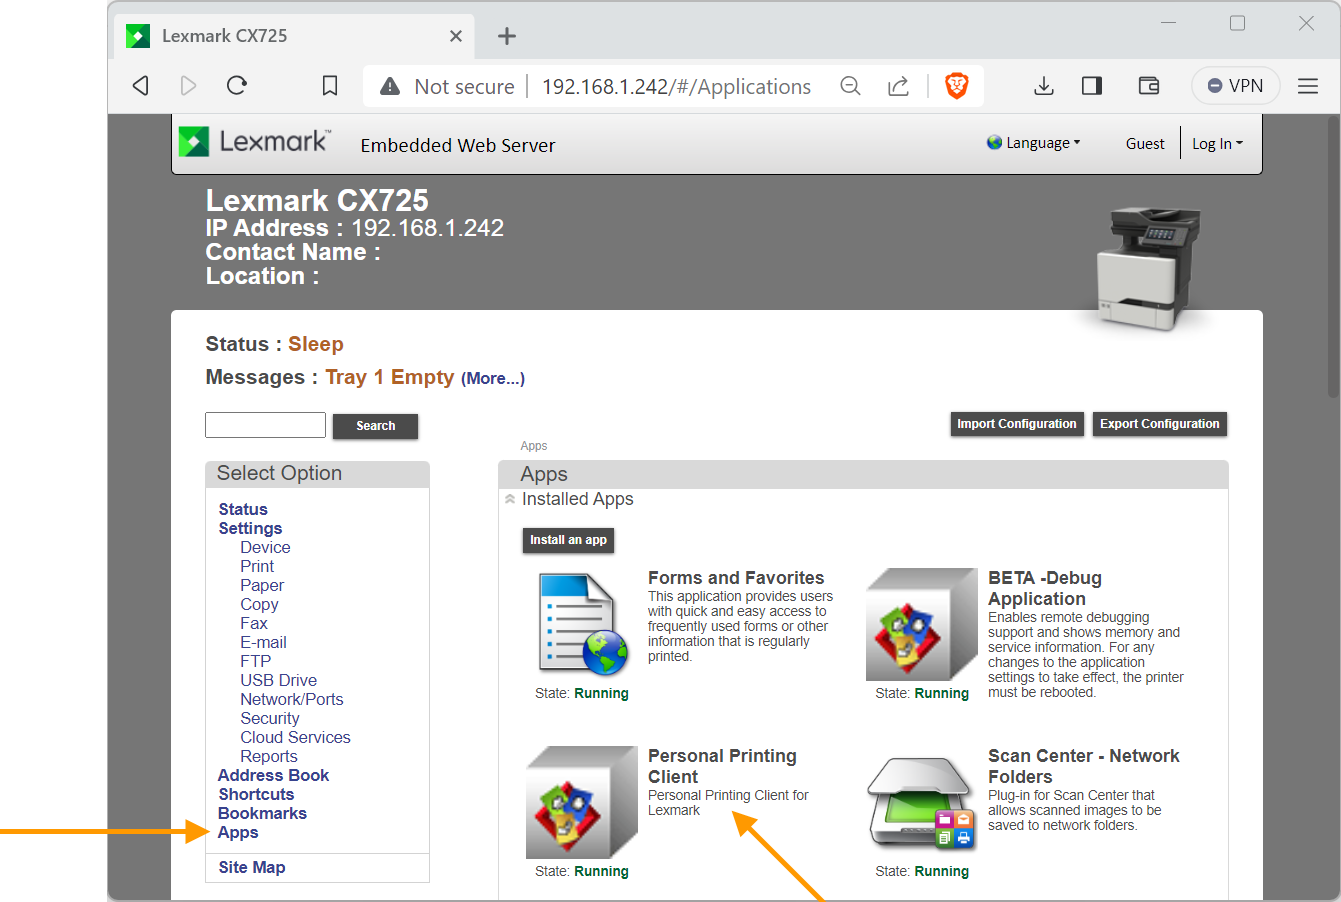Click the Apps breadcrumb link
This screenshot has height=902, width=1341.
coord(534,446)
